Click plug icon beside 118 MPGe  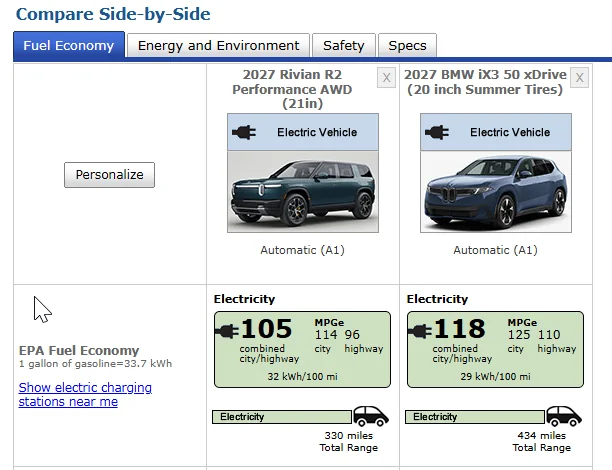420,331
